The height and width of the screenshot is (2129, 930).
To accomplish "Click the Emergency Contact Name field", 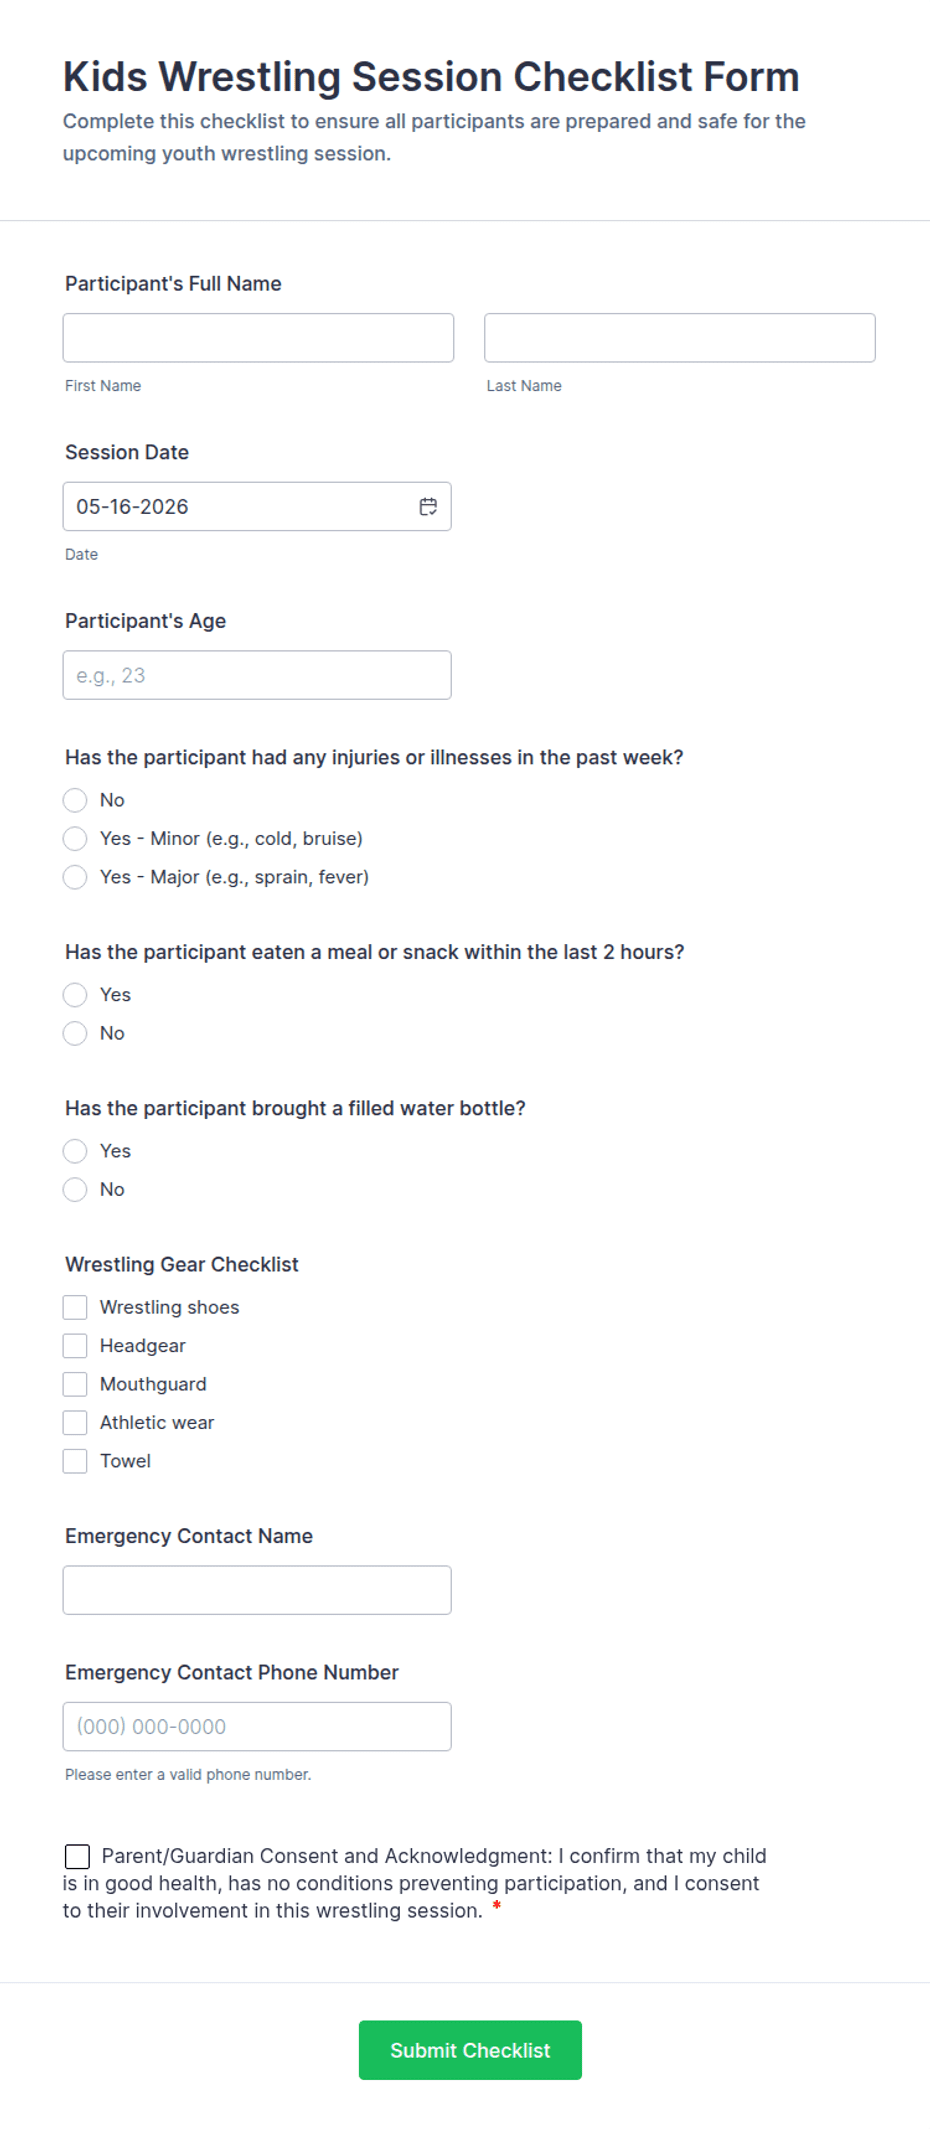I will [x=257, y=1590].
